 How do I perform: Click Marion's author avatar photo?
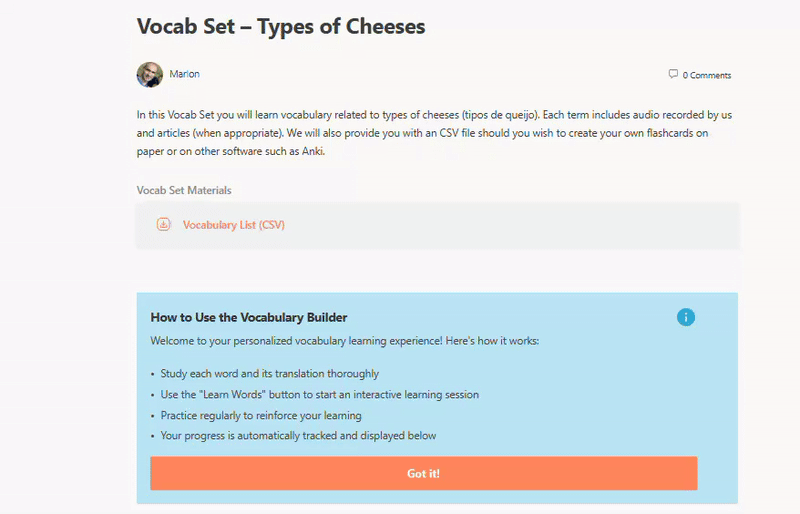point(149,74)
